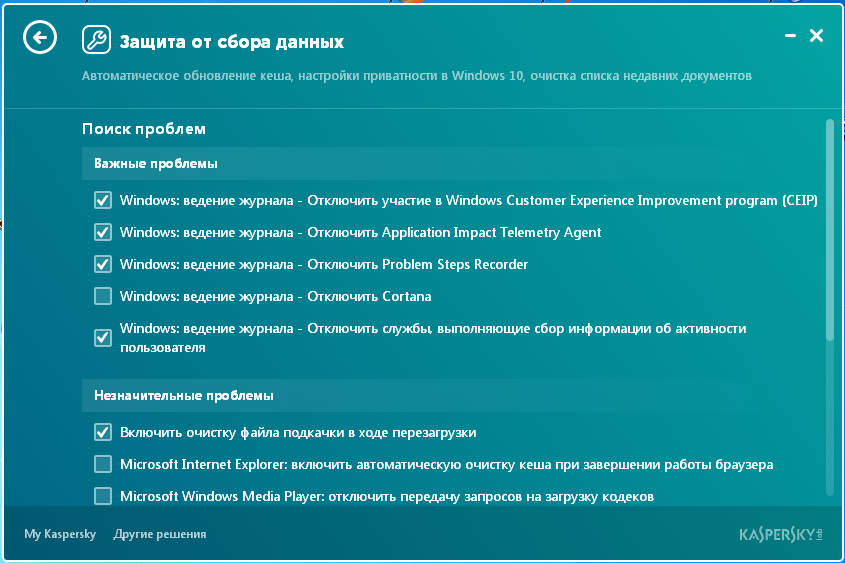Enable the Отключить Cortana checkbox

(x=103, y=296)
